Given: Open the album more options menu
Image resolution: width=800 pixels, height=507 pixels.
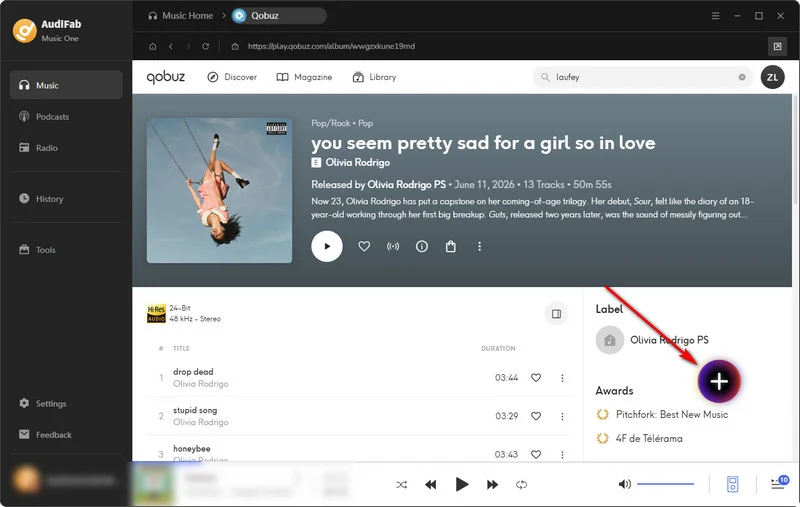Looking at the screenshot, I should pos(479,246).
